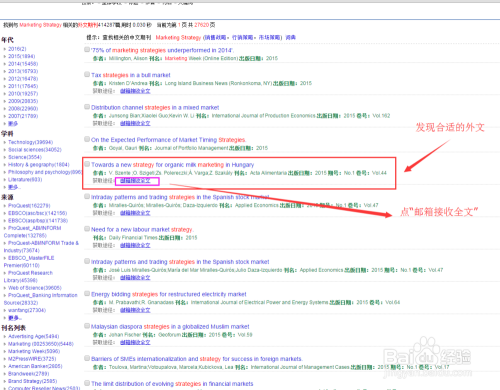Filter results by year 2011(17645)
Image resolution: width=500 pixels, height=390 pixels.
[23, 86]
